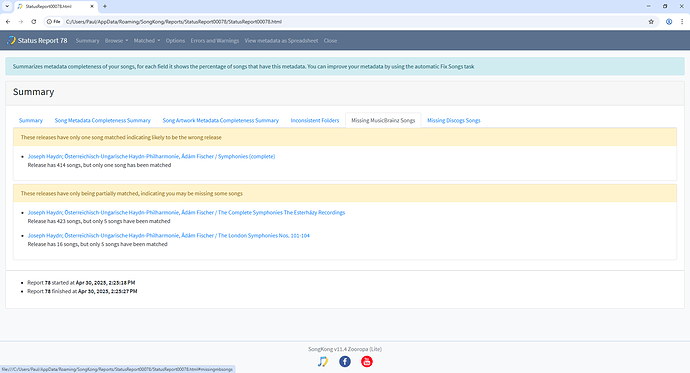Click the browser profile icon
This screenshot has height=373, width=690.
pos(669,22)
